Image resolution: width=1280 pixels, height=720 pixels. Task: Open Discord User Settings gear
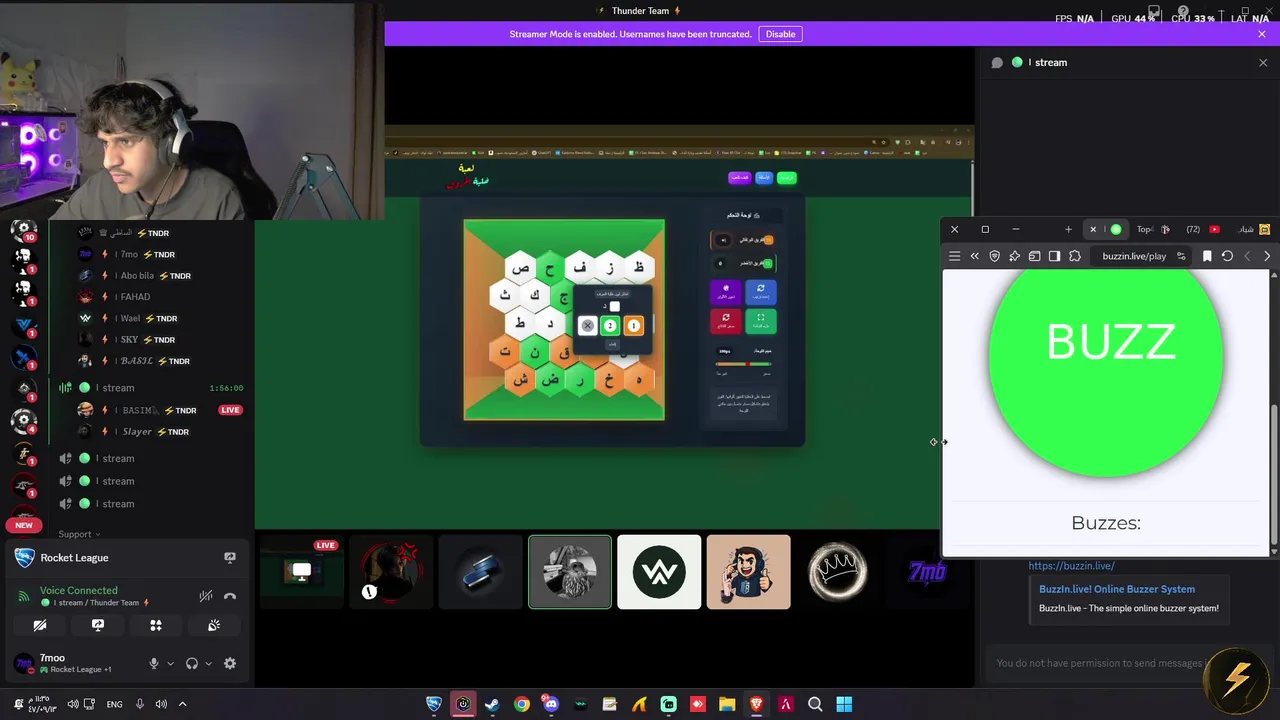[x=230, y=663]
